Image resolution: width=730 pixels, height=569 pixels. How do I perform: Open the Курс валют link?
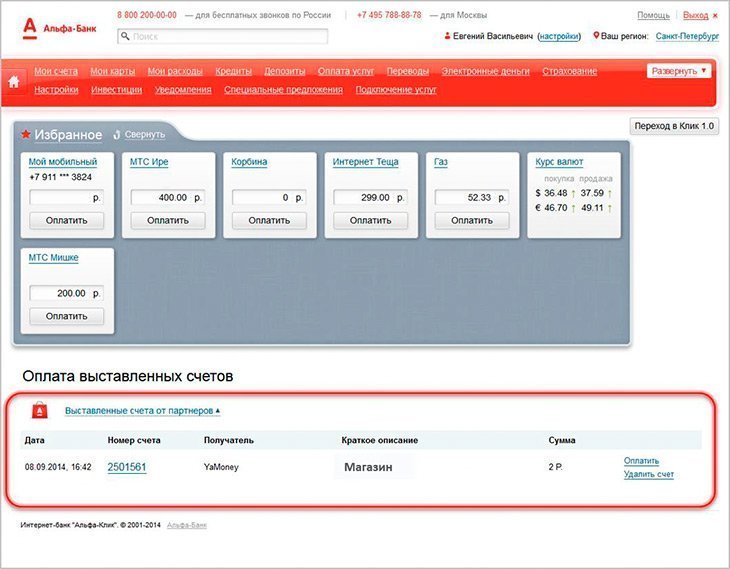pyautogui.click(x=559, y=162)
